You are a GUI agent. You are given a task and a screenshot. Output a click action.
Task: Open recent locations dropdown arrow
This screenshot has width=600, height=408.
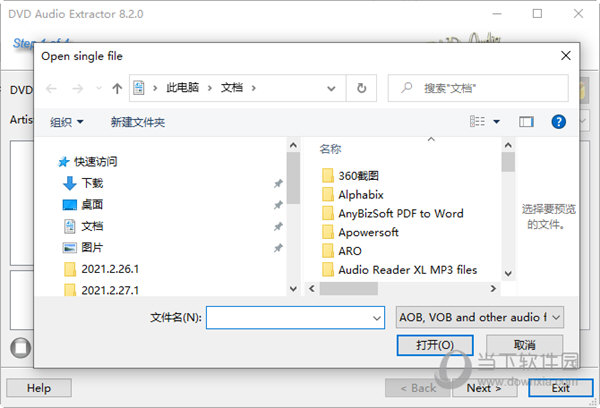99,88
